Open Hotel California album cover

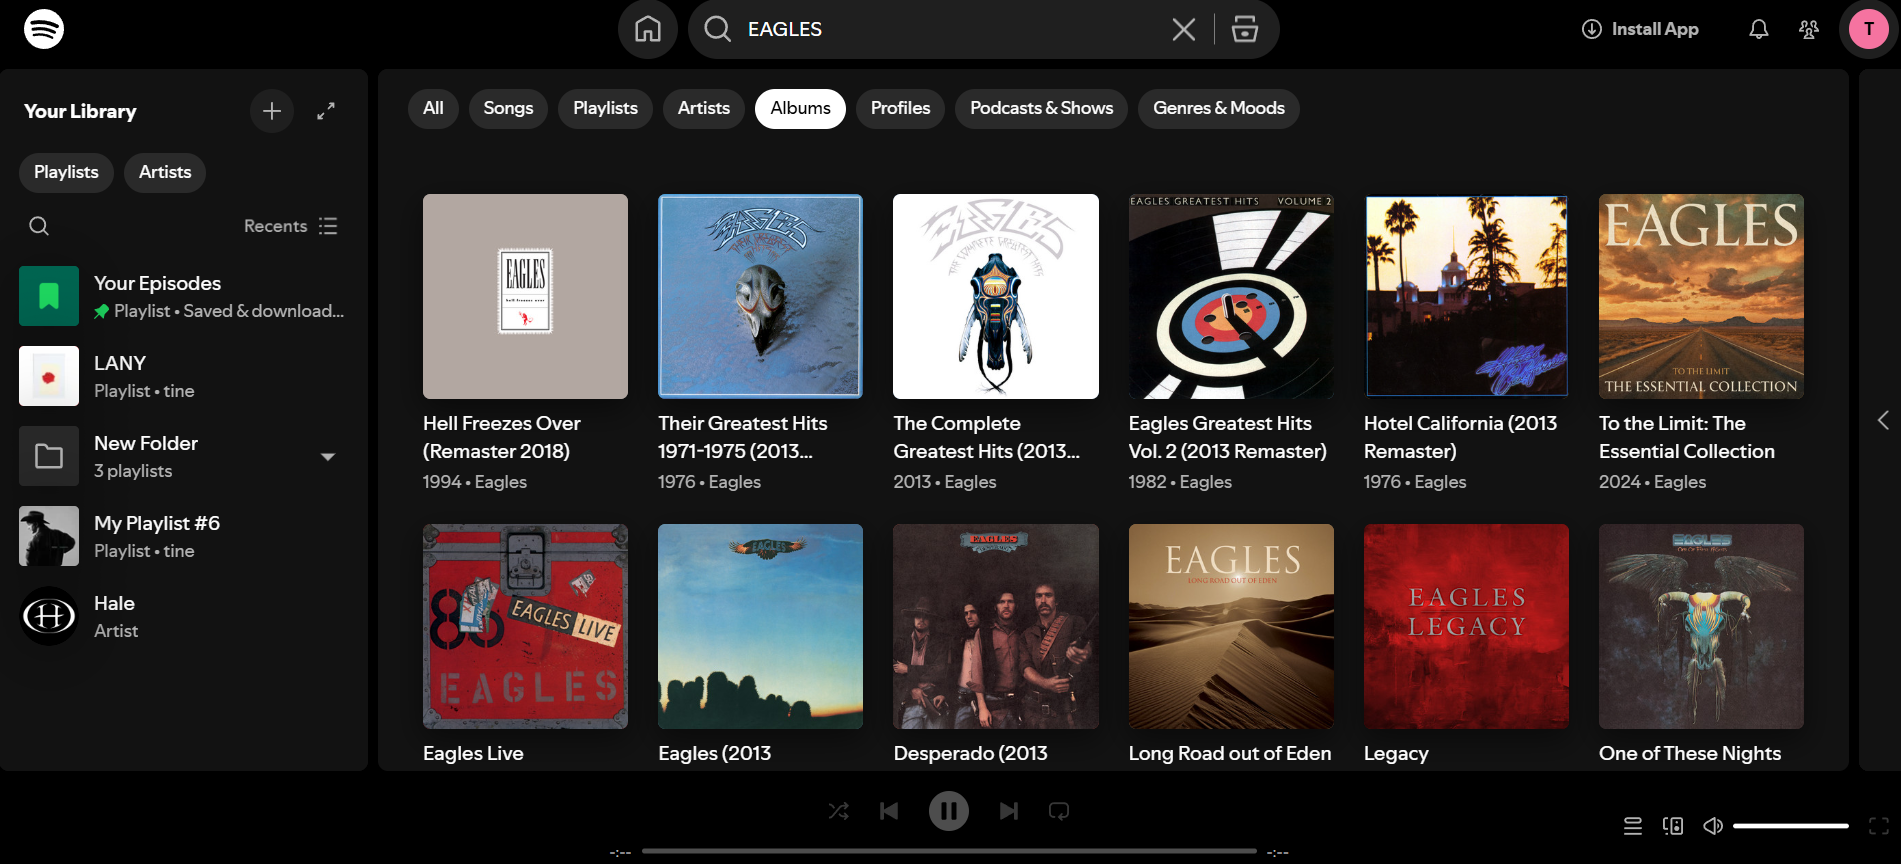[1466, 296]
